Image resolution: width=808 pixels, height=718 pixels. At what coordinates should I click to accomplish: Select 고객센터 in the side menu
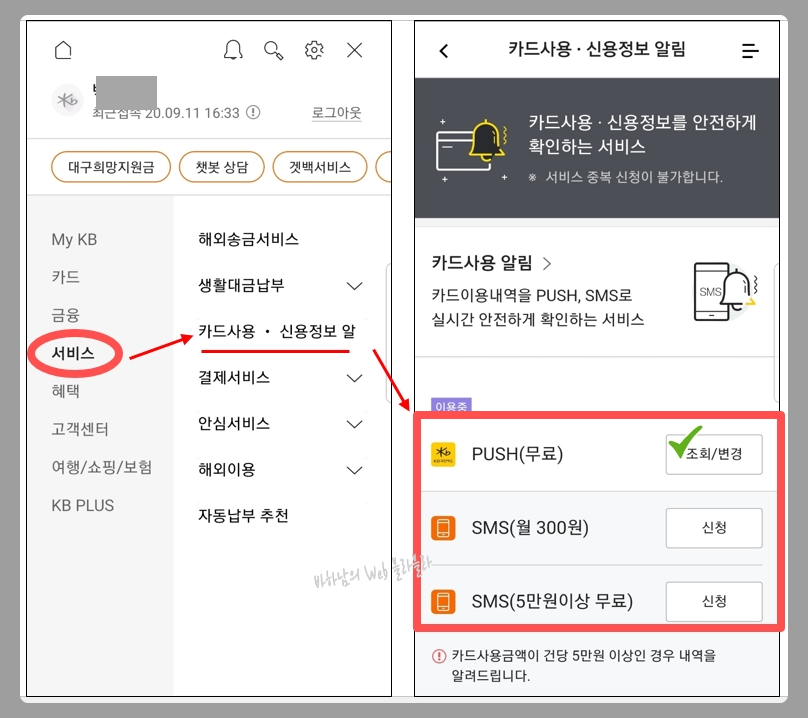pos(80,429)
